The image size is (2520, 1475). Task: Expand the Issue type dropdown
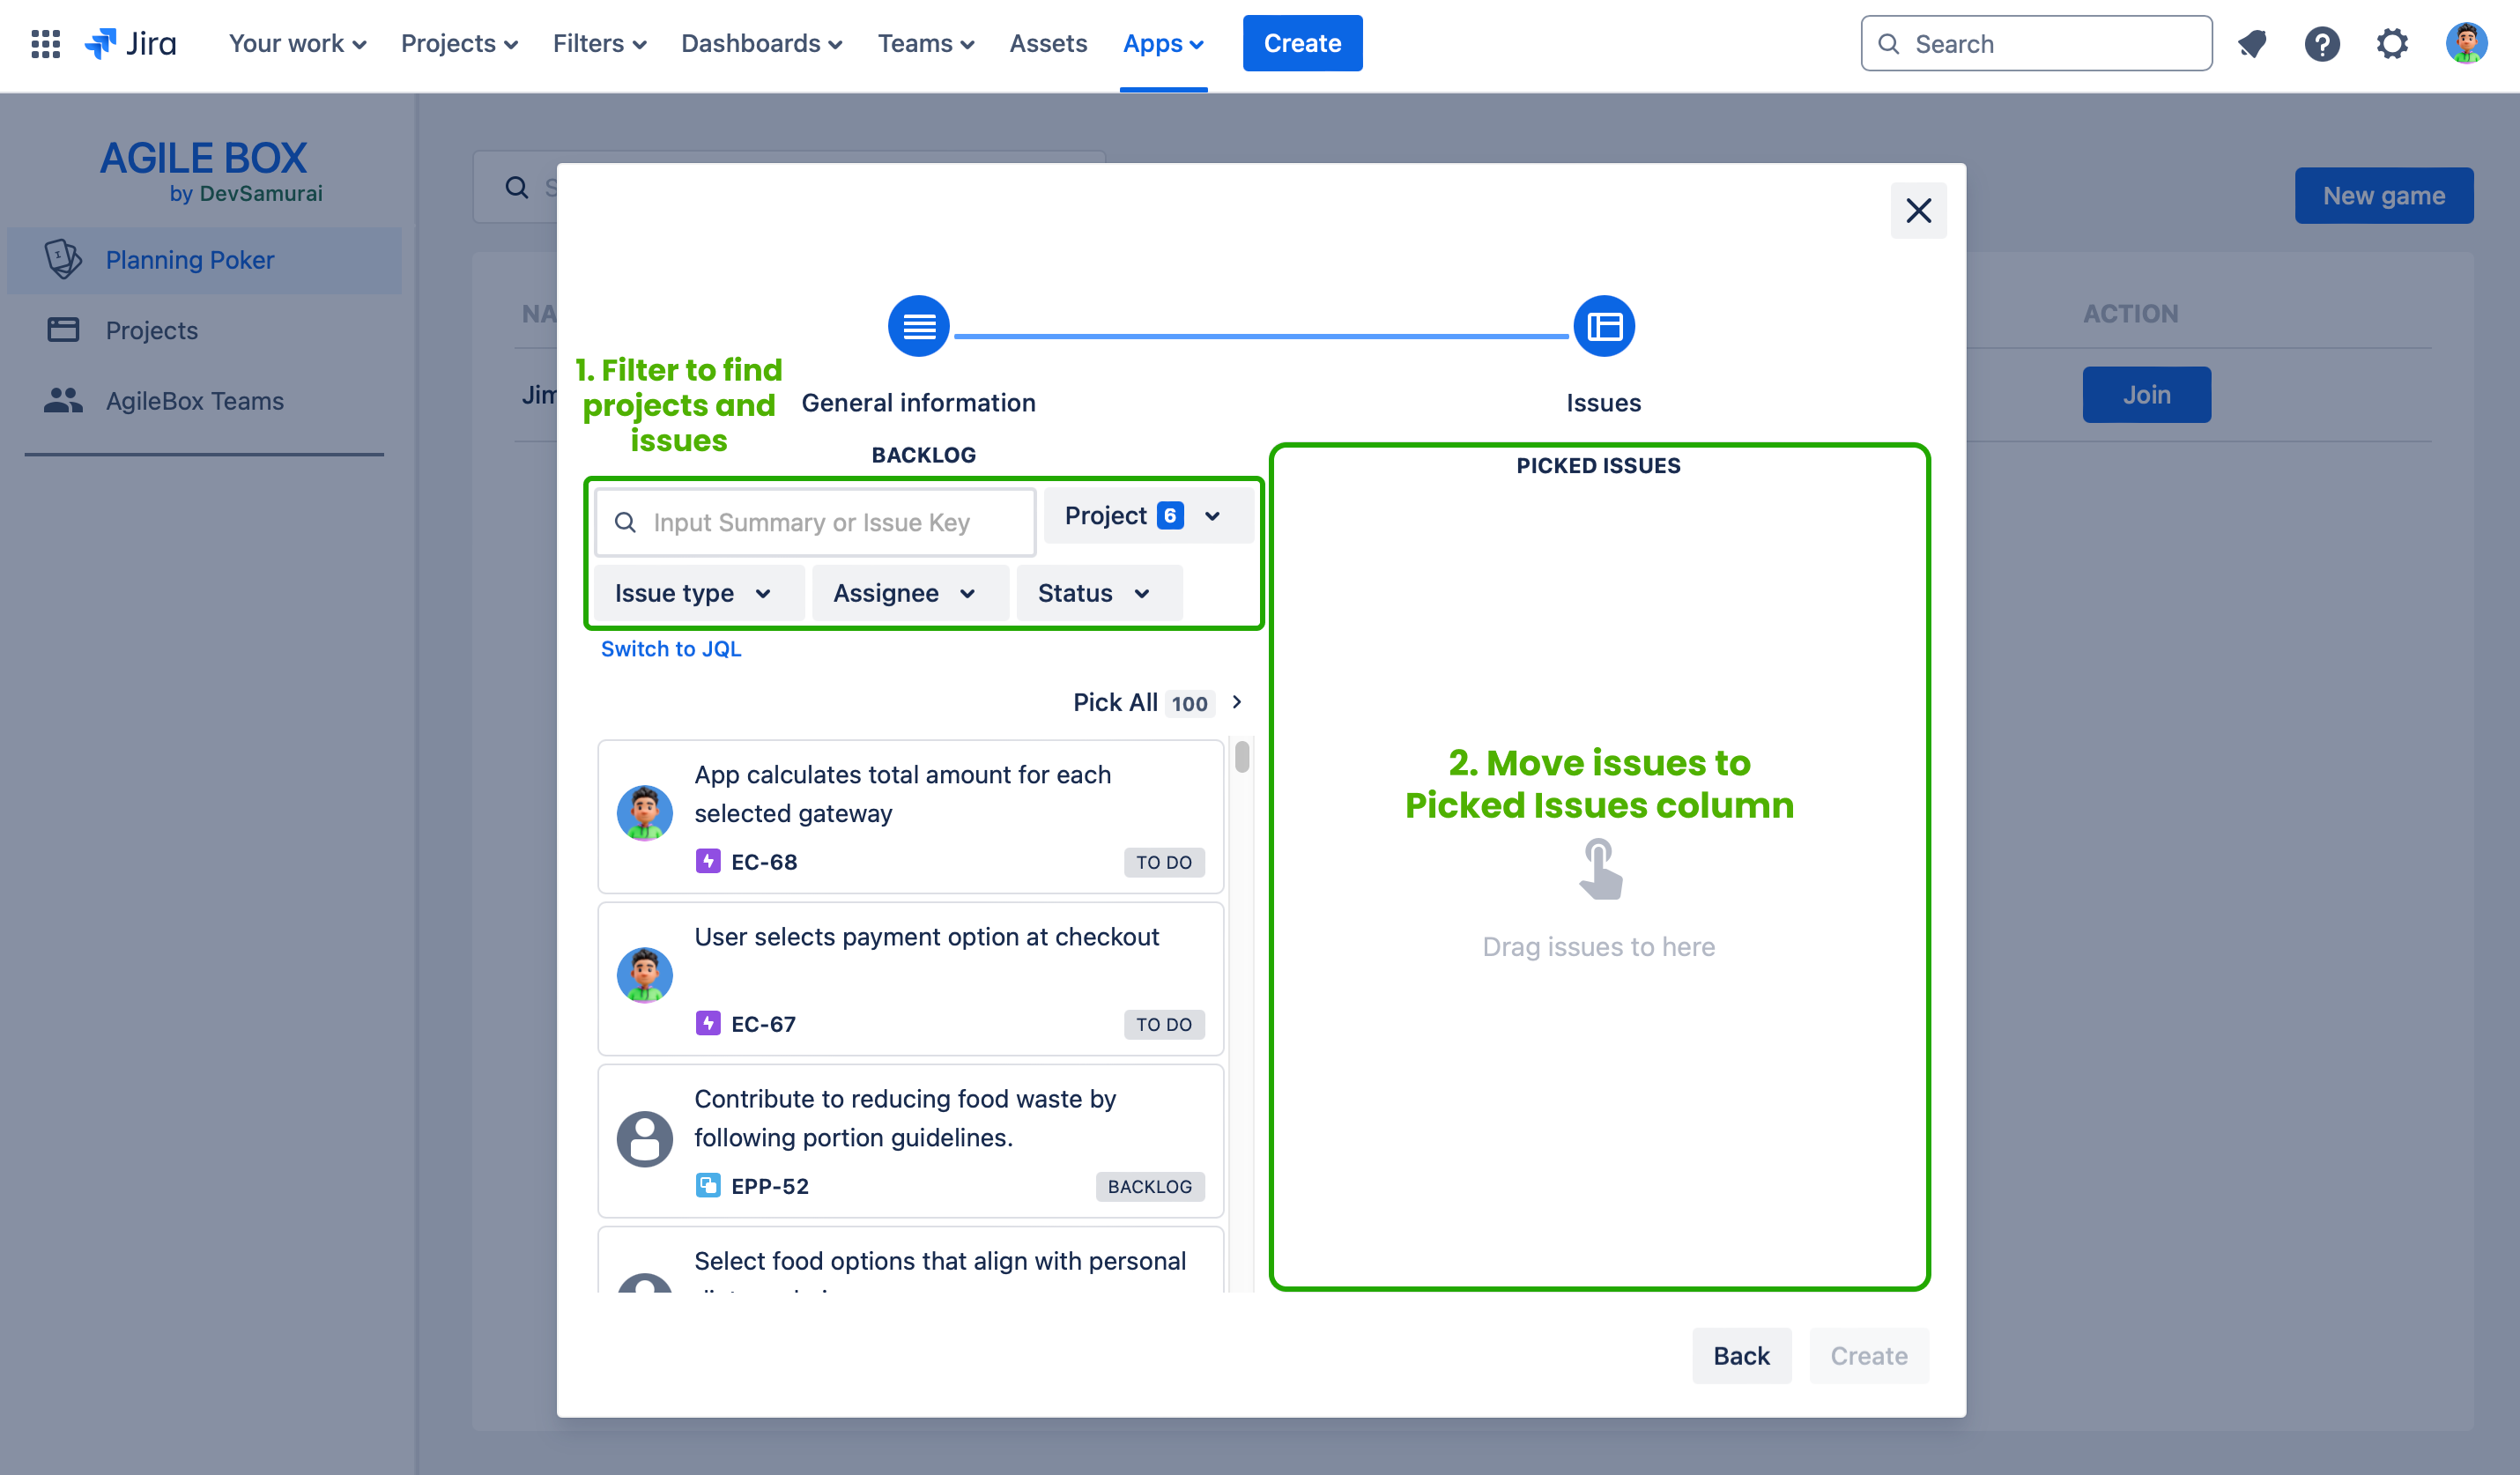click(698, 593)
